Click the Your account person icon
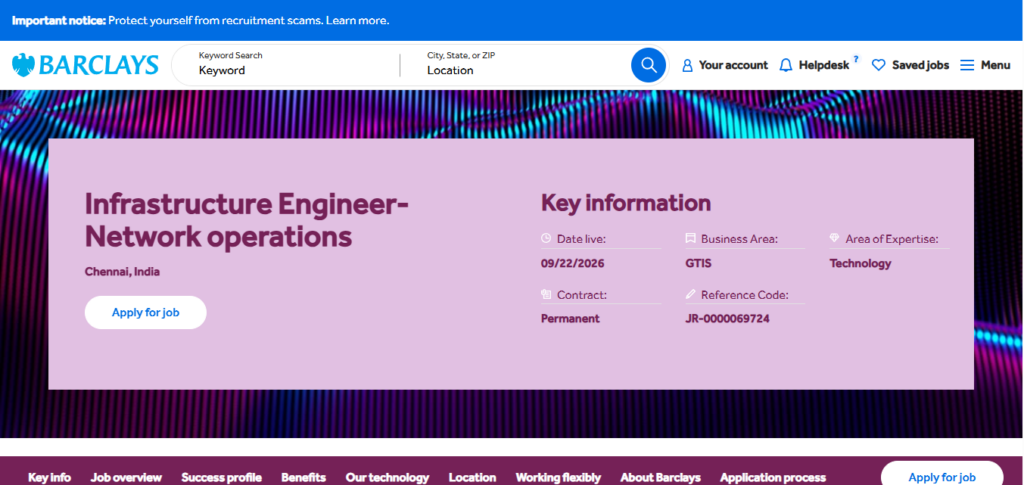 [x=687, y=65]
